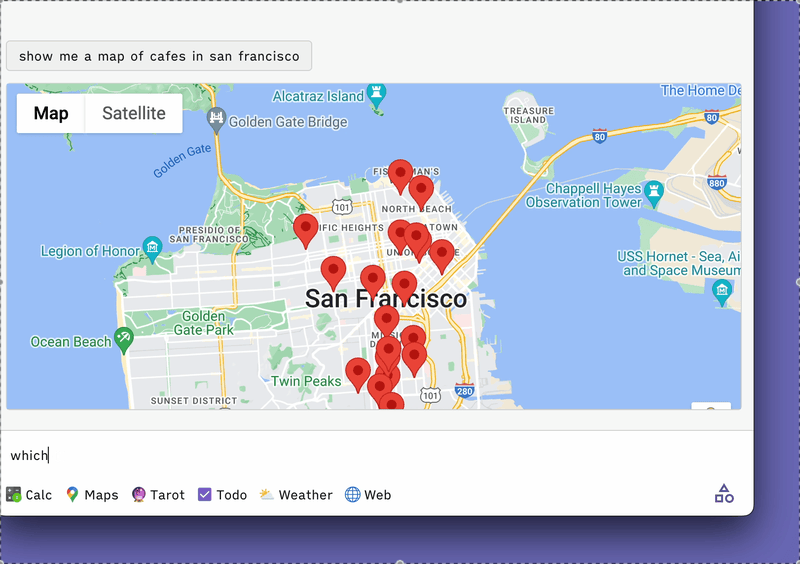Click the Ocean Beach label

71,341
